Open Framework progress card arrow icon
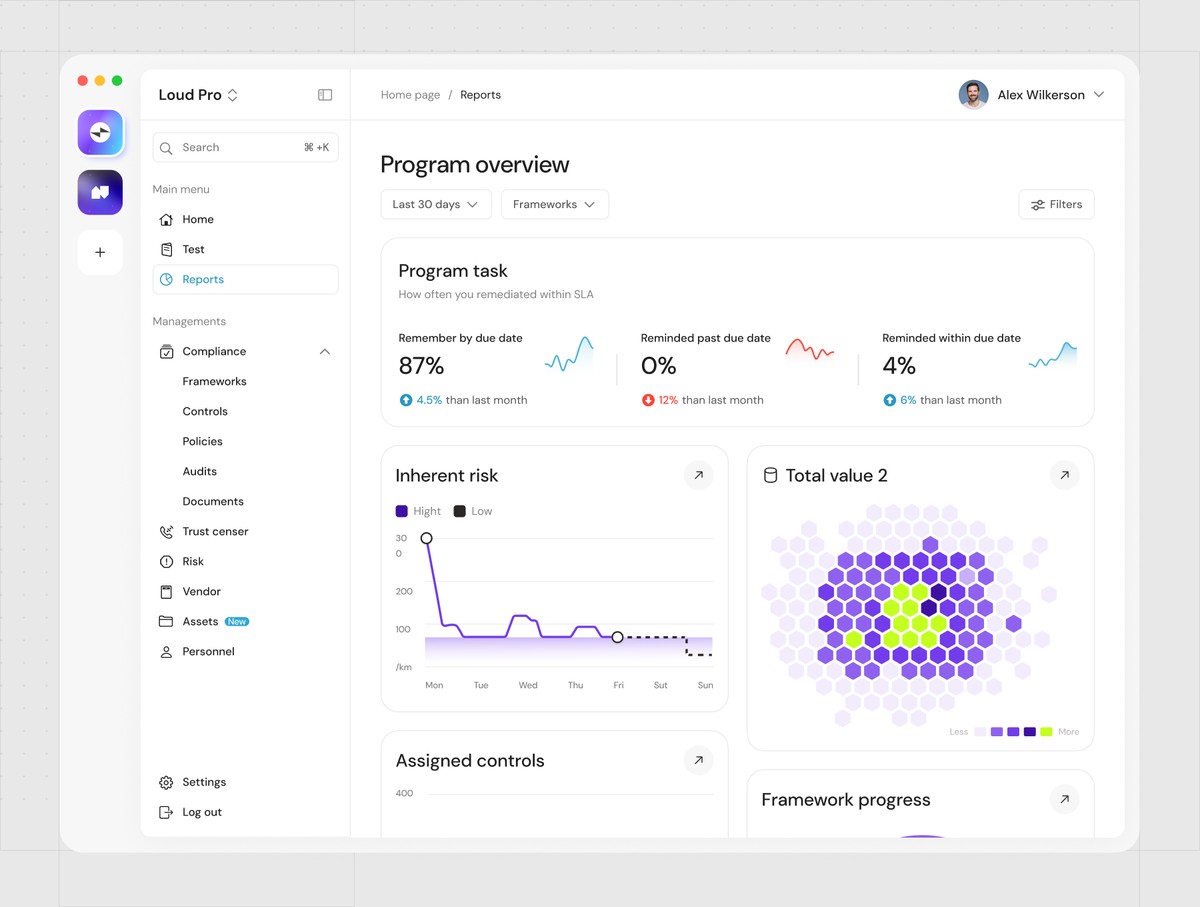The image size is (1200, 907). pyautogui.click(x=1064, y=799)
